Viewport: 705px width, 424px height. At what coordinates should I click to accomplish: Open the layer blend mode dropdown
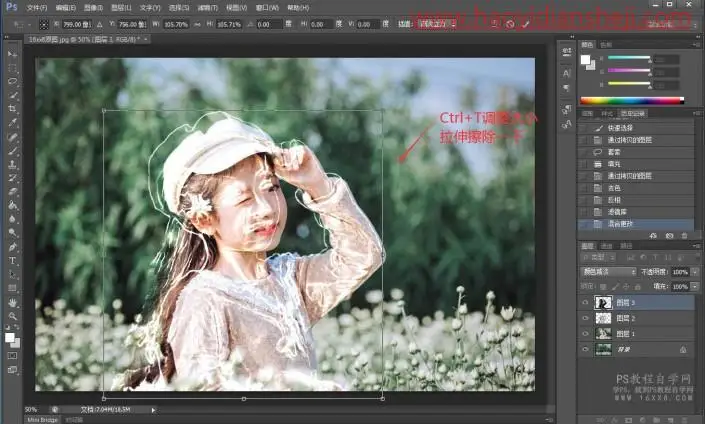608,272
